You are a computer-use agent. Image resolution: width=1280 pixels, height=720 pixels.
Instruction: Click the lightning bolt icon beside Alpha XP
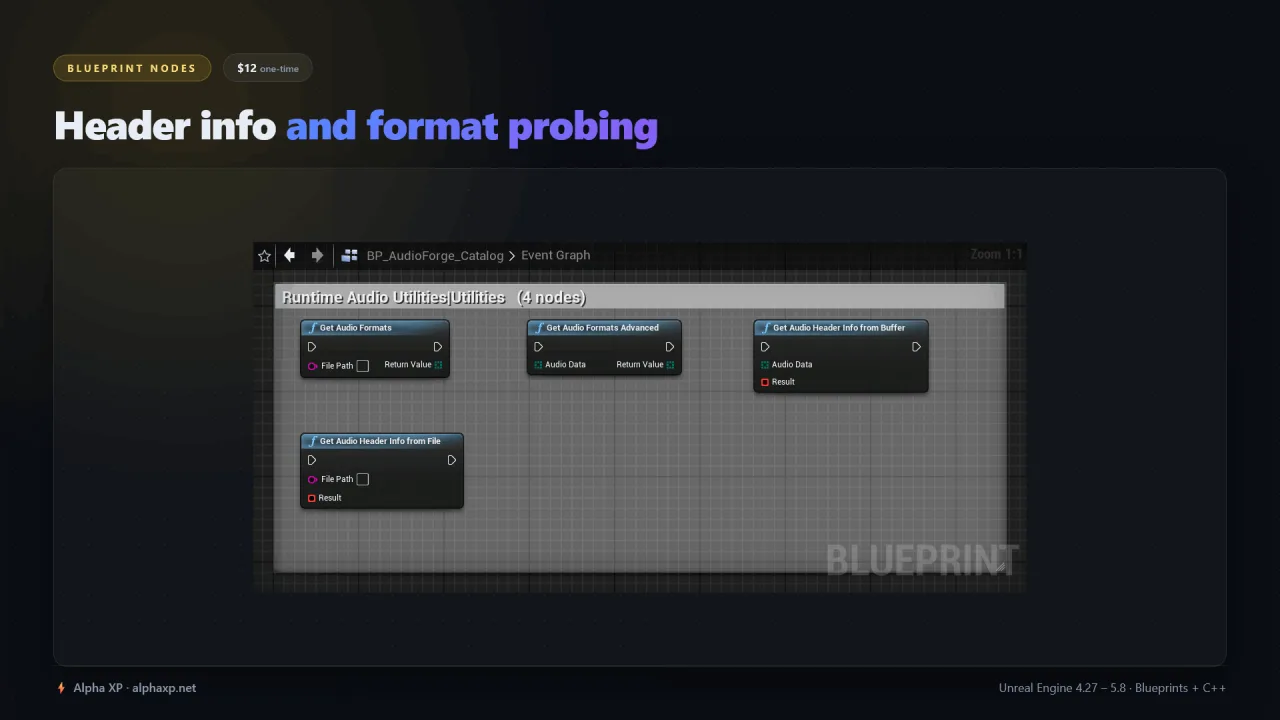[61, 688]
